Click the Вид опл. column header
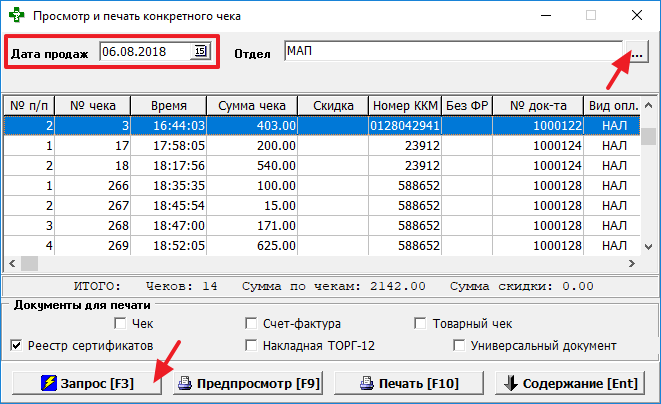The image size is (661, 404). click(612, 105)
